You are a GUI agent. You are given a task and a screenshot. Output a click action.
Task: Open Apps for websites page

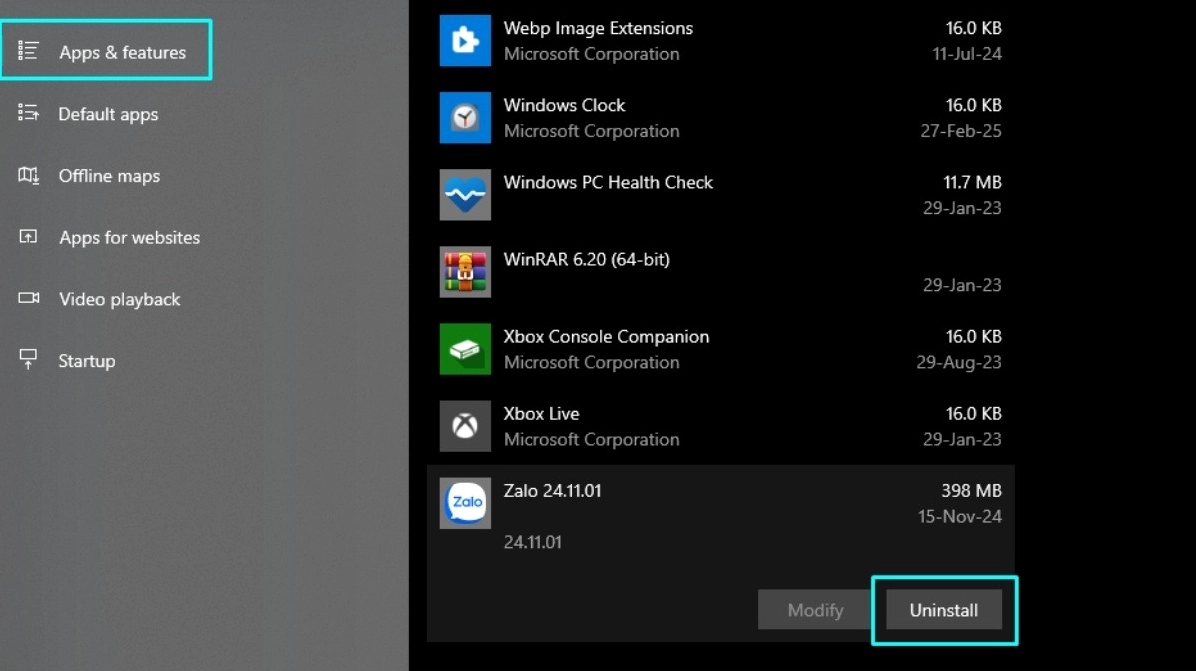(129, 237)
